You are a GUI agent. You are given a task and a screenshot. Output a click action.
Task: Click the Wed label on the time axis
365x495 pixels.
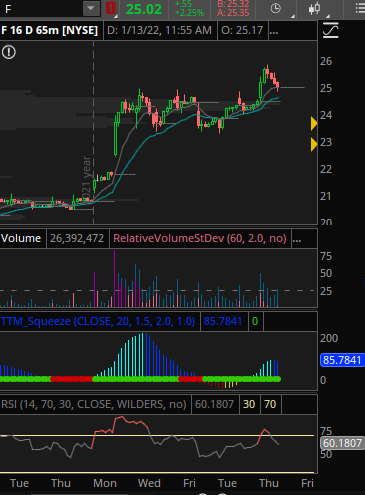point(149,483)
